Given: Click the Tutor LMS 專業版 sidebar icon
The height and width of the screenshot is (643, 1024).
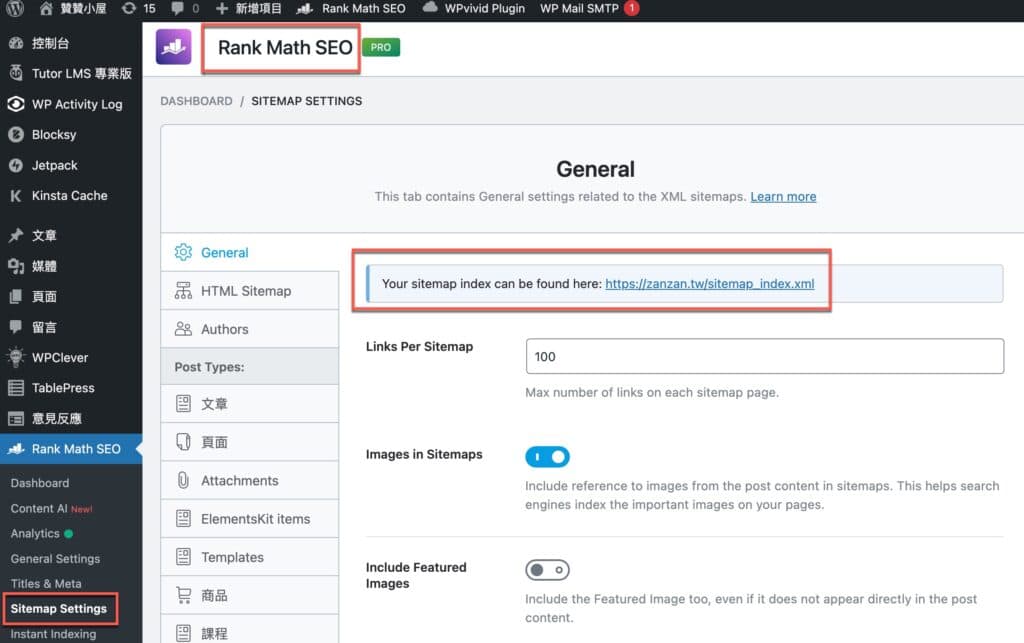Looking at the screenshot, I should pyautogui.click(x=16, y=73).
